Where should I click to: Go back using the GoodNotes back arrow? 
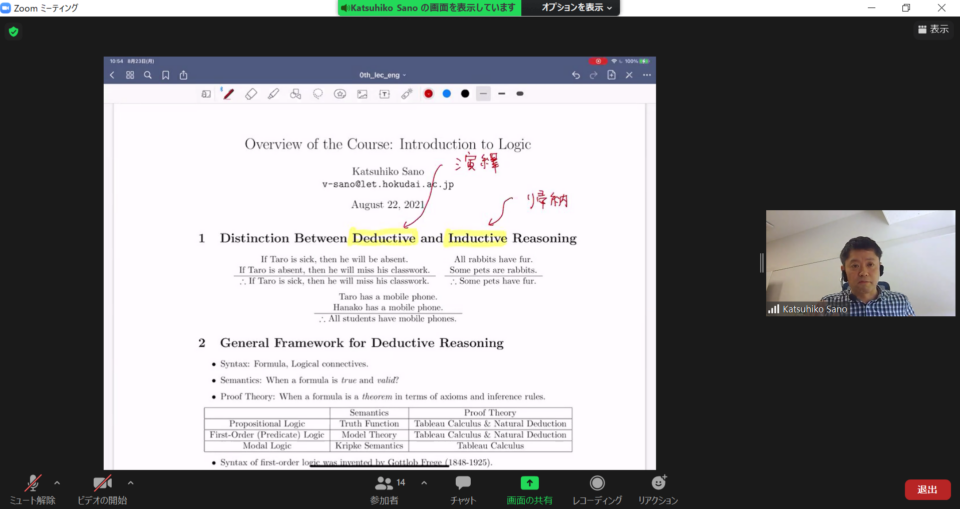click(112, 75)
